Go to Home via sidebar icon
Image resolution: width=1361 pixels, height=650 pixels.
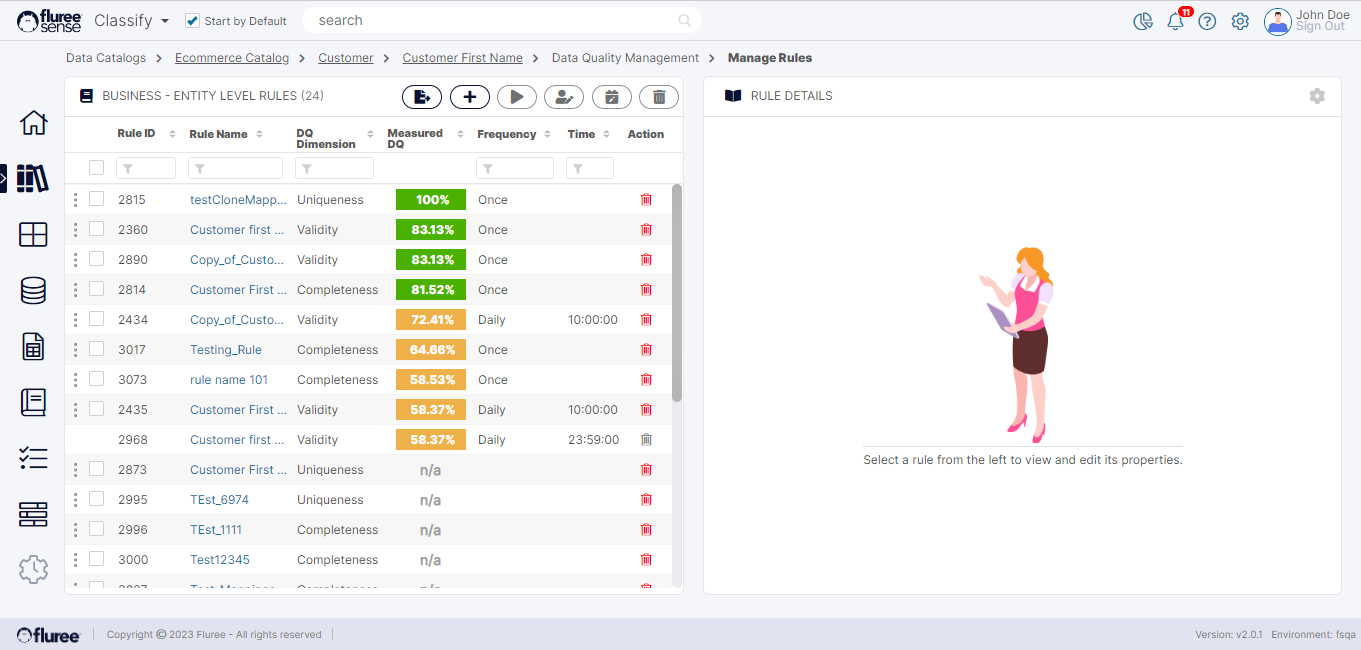pyautogui.click(x=33, y=123)
